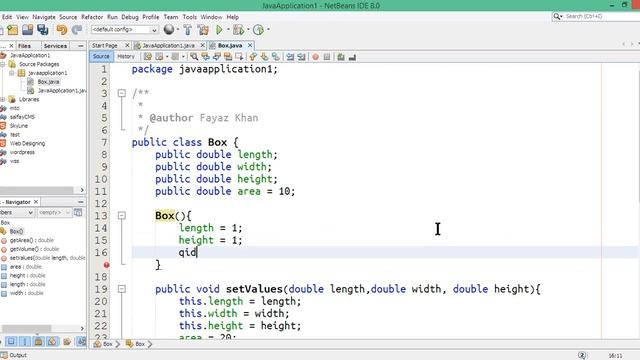640x360 pixels.
Task: Toggle Rectangular Selection in editor toolbar
Action: [x=239, y=57]
